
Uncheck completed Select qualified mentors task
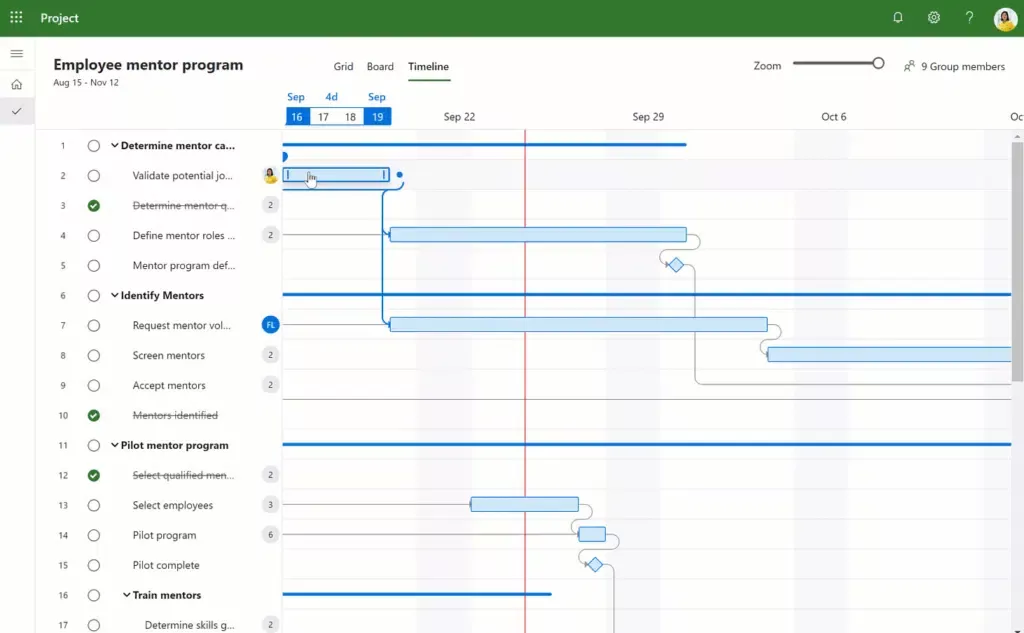pyautogui.click(x=93, y=476)
